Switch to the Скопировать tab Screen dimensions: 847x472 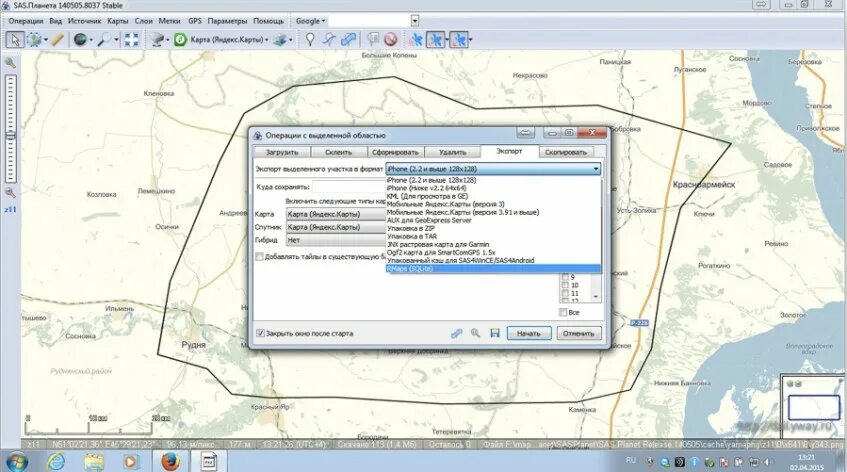point(566,152)
